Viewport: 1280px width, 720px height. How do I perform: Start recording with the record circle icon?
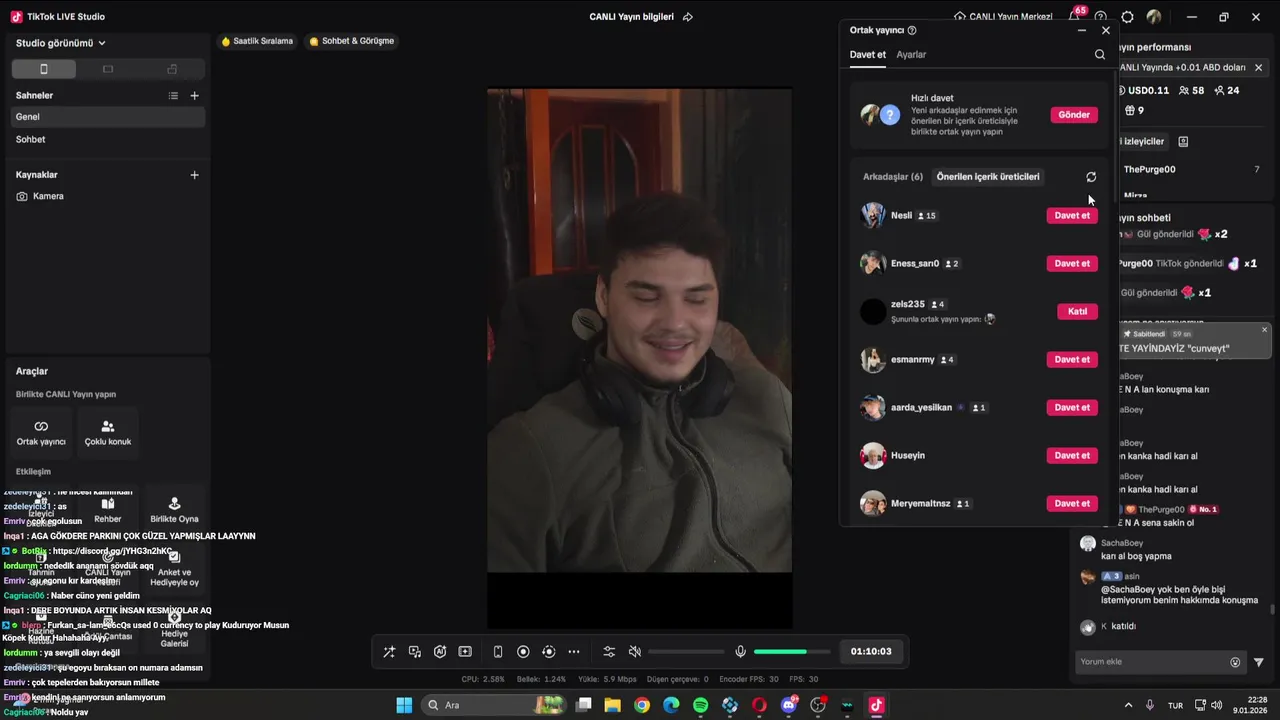click(523, 652)
